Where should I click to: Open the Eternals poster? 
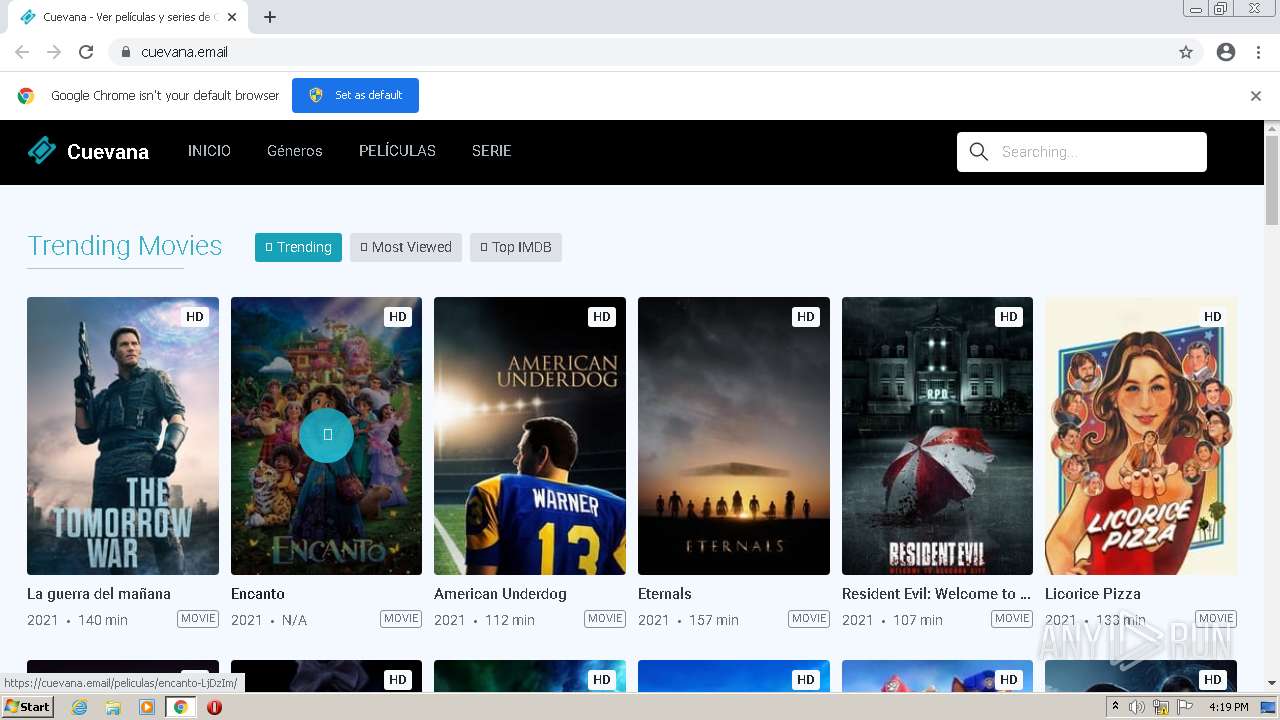click(x=734, y=436)
